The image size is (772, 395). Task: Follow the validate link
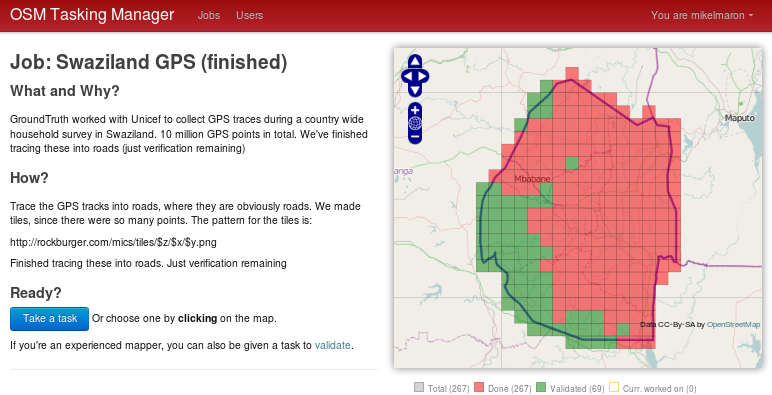click(x=333, y=345)
